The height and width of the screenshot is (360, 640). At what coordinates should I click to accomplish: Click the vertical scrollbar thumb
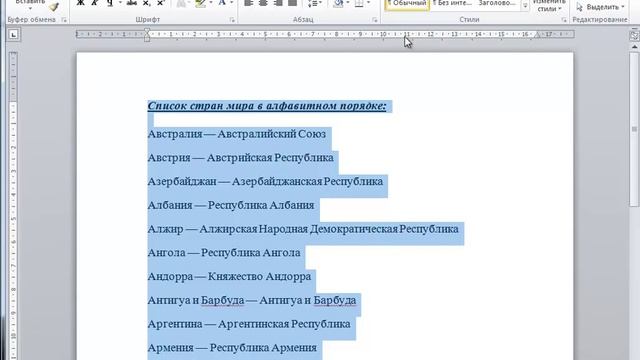point(634,129)
